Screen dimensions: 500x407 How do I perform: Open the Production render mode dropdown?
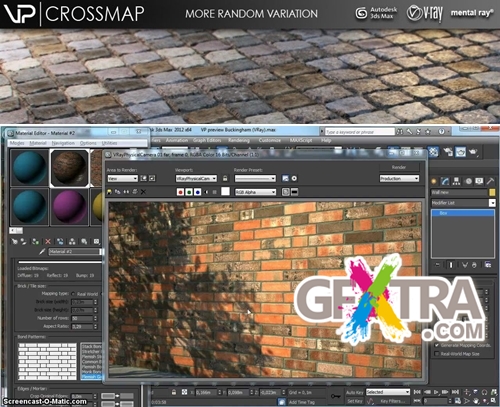coord(399,179)
